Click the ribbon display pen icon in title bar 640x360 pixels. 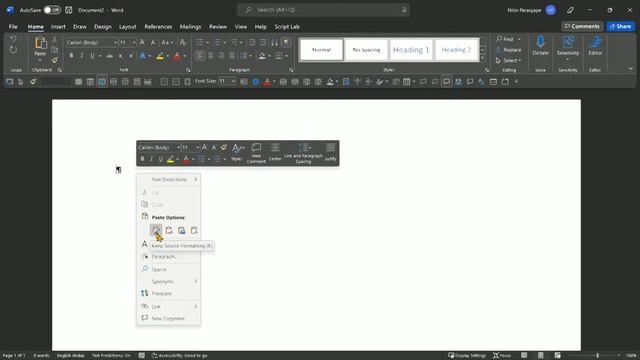[570, 10]
